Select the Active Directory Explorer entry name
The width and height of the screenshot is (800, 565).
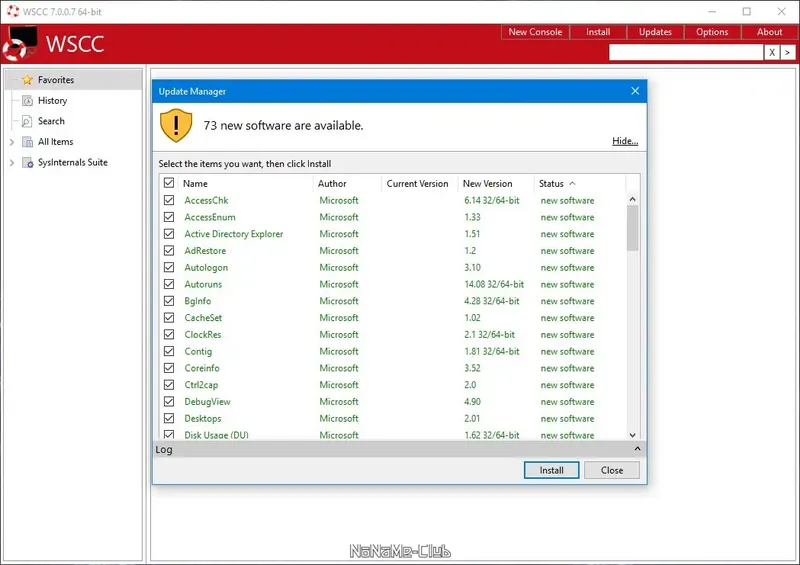(234, 234)
